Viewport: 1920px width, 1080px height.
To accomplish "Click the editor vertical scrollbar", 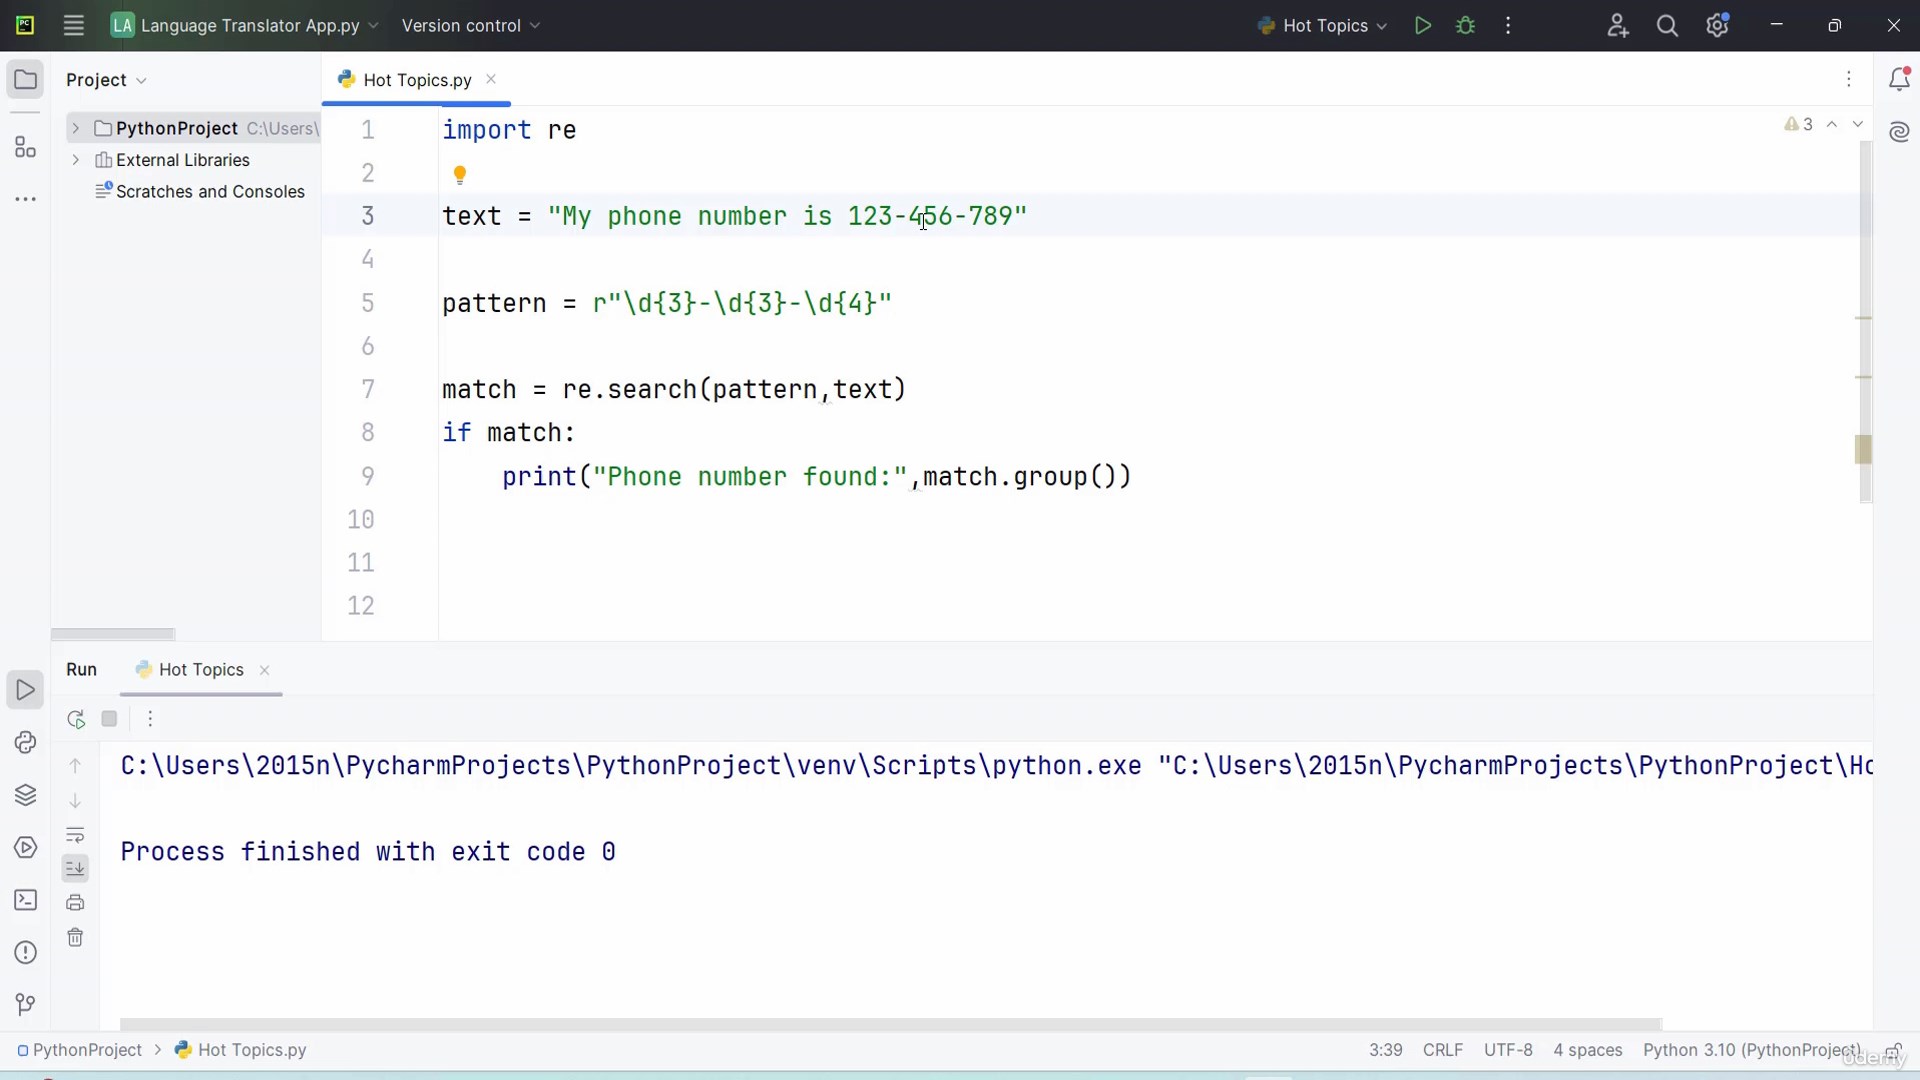I will (x=1865, y=322).
